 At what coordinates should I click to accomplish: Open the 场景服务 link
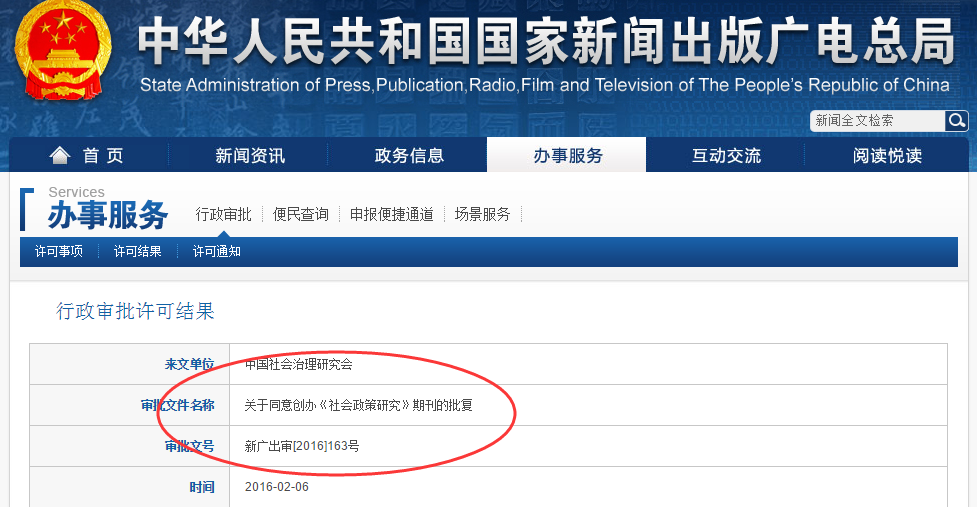tap(482, 214)
